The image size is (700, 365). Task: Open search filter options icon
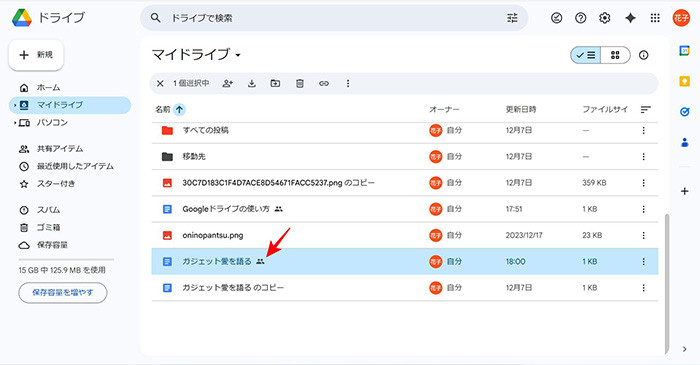click(x=512, y=18)
